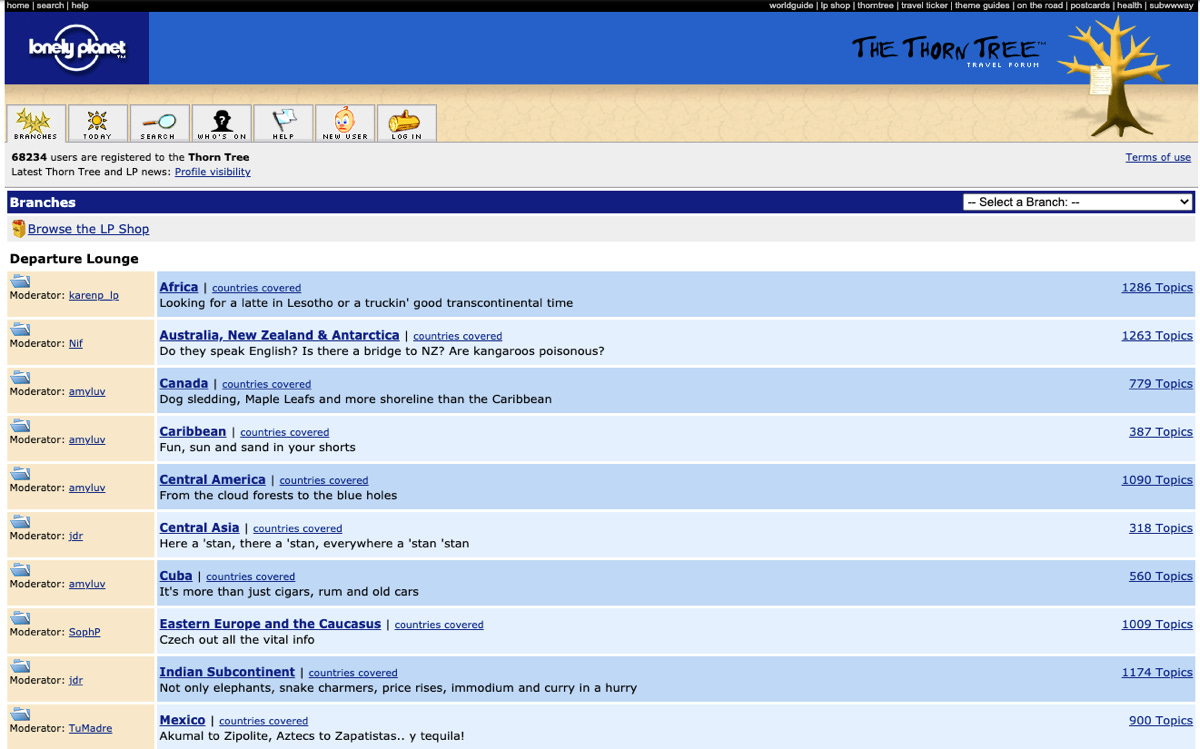1200x749 pixels.
Task: Click the Thorn Tree forum logo
Action: [947, 50]
